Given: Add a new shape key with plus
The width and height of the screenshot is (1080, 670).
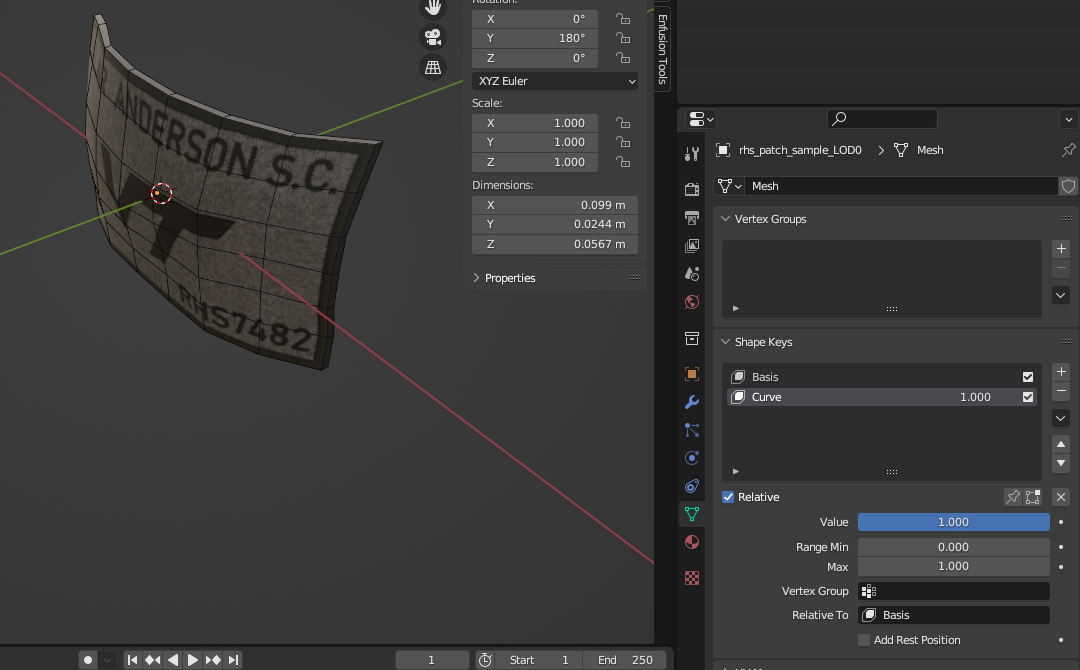Looking at the screenshot, I should point(1062,371).
